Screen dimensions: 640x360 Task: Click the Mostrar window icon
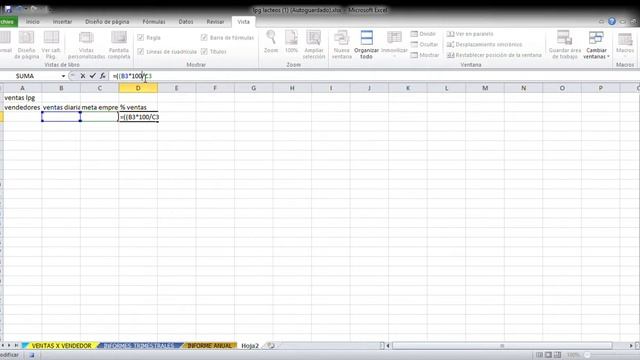(414, 55)
